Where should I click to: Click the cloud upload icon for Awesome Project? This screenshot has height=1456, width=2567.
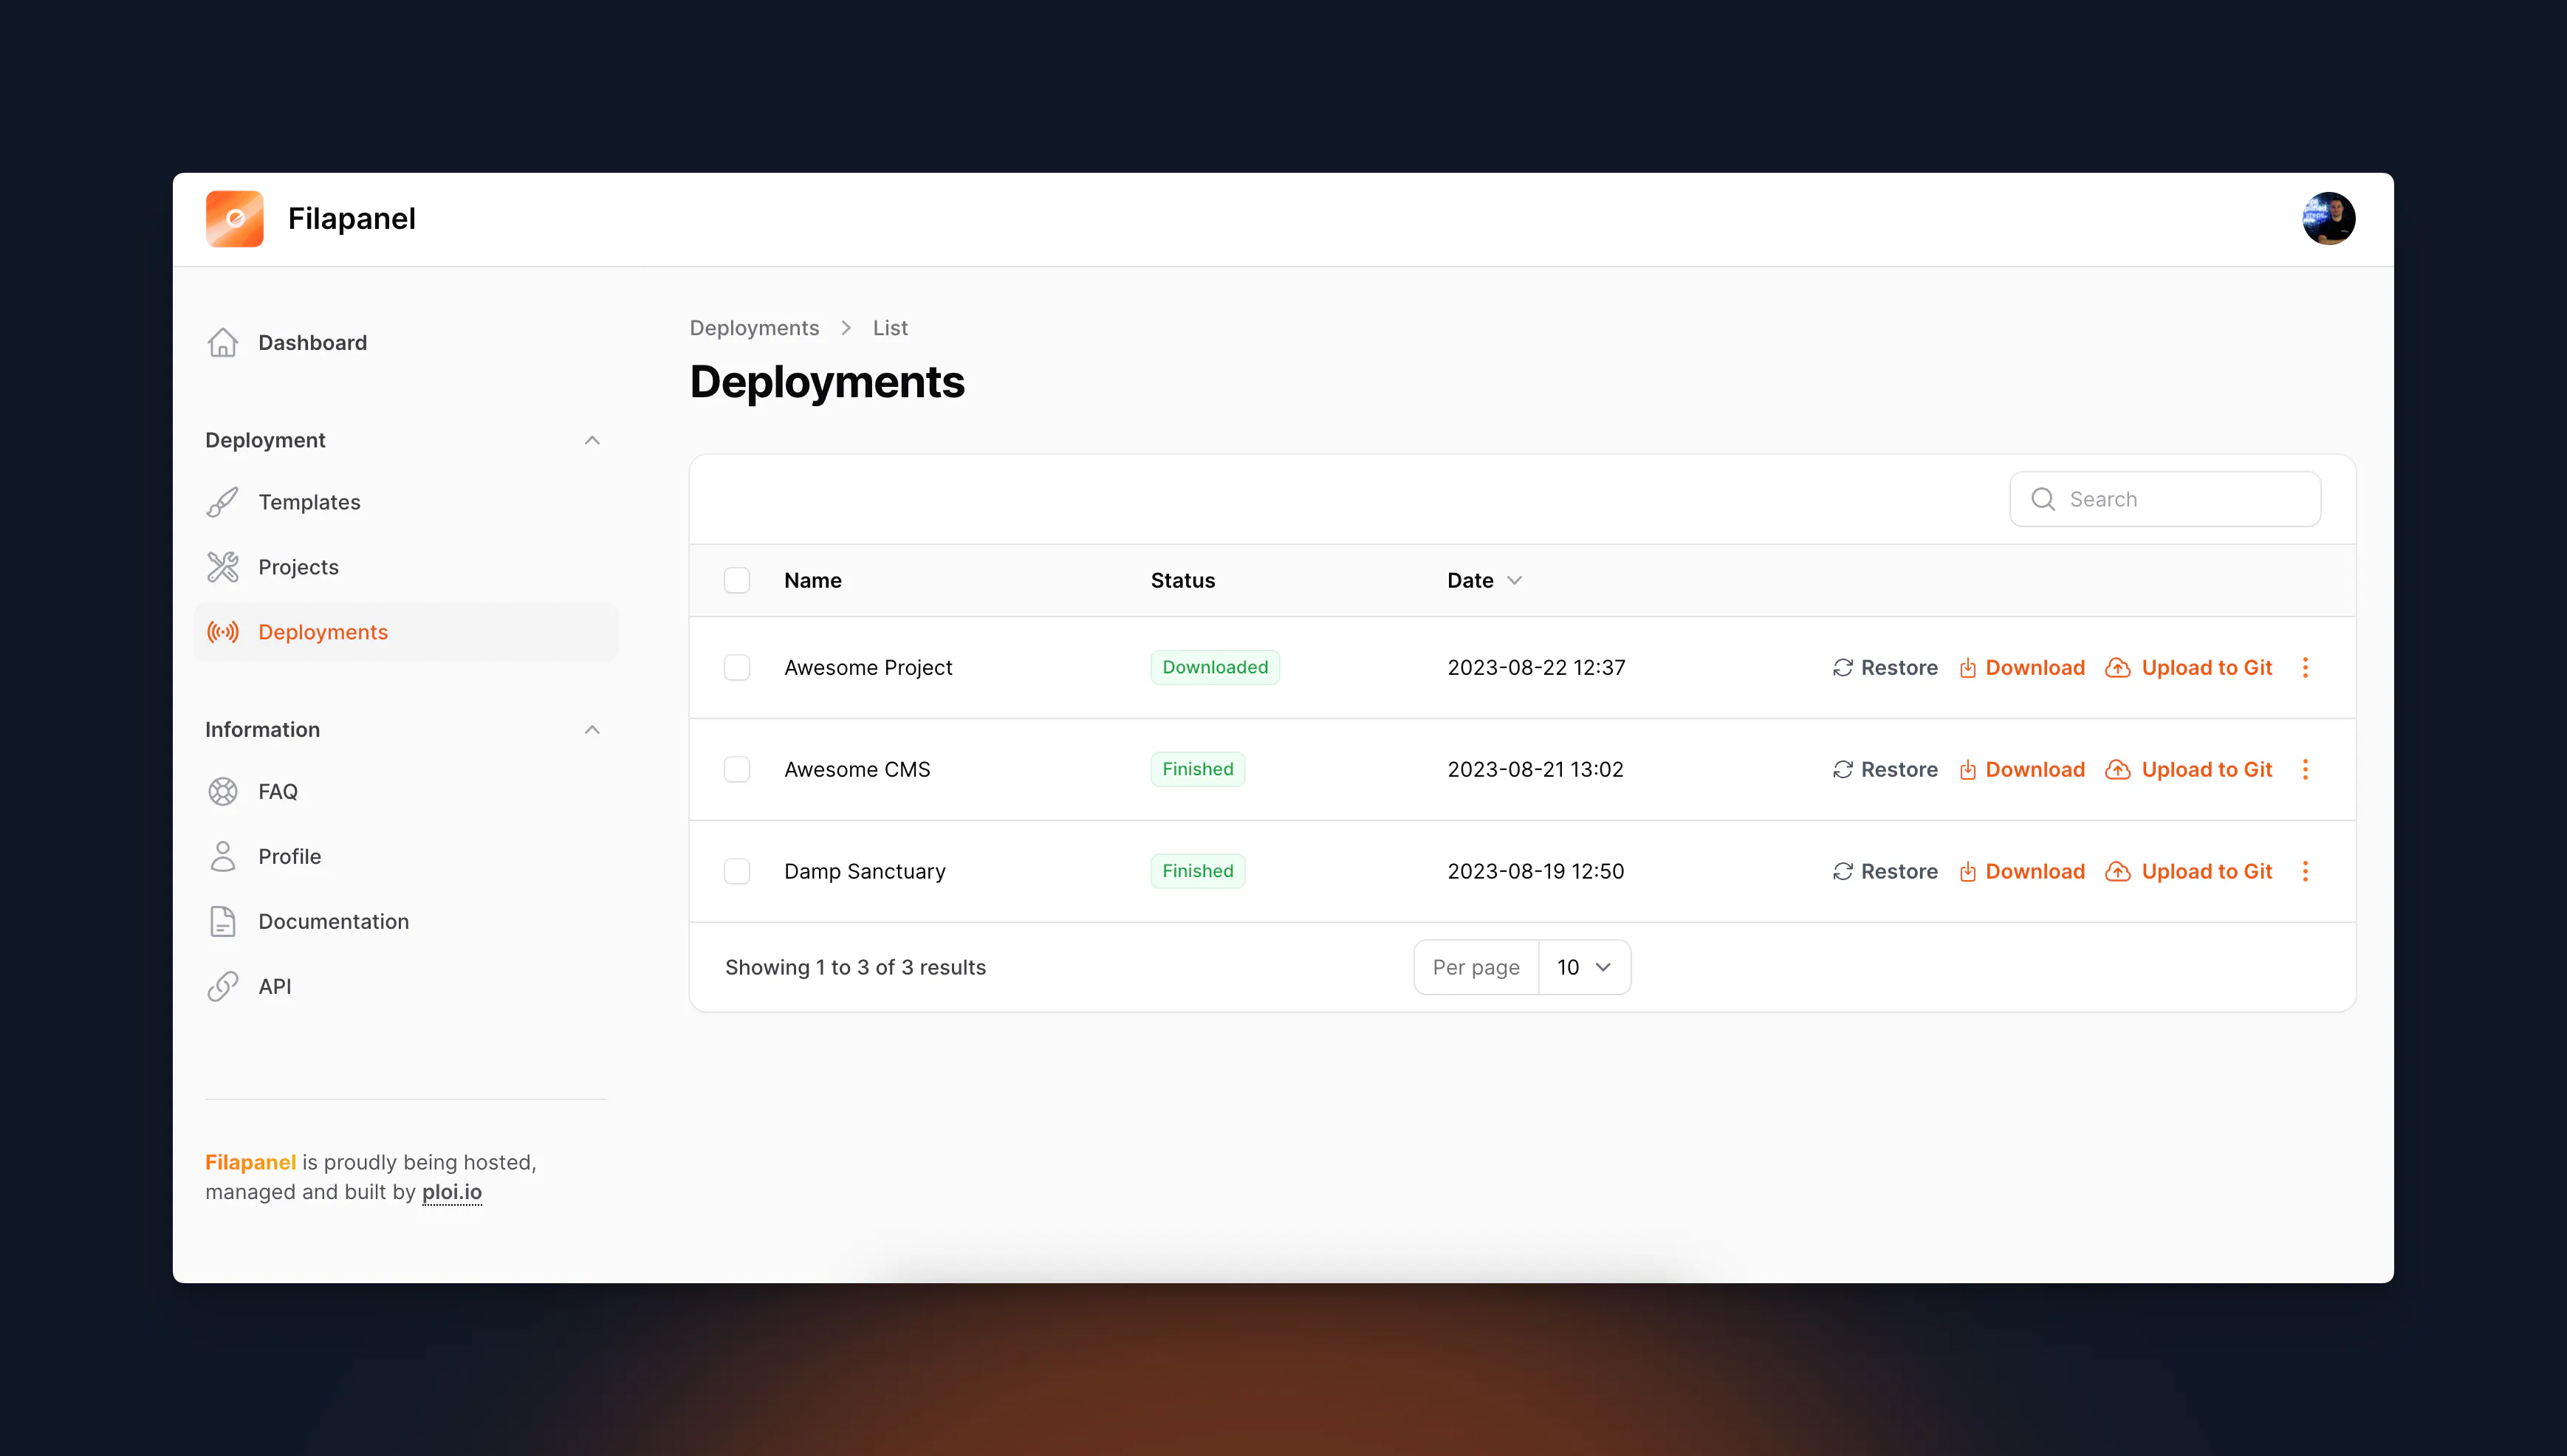(x=2118, y=668)
